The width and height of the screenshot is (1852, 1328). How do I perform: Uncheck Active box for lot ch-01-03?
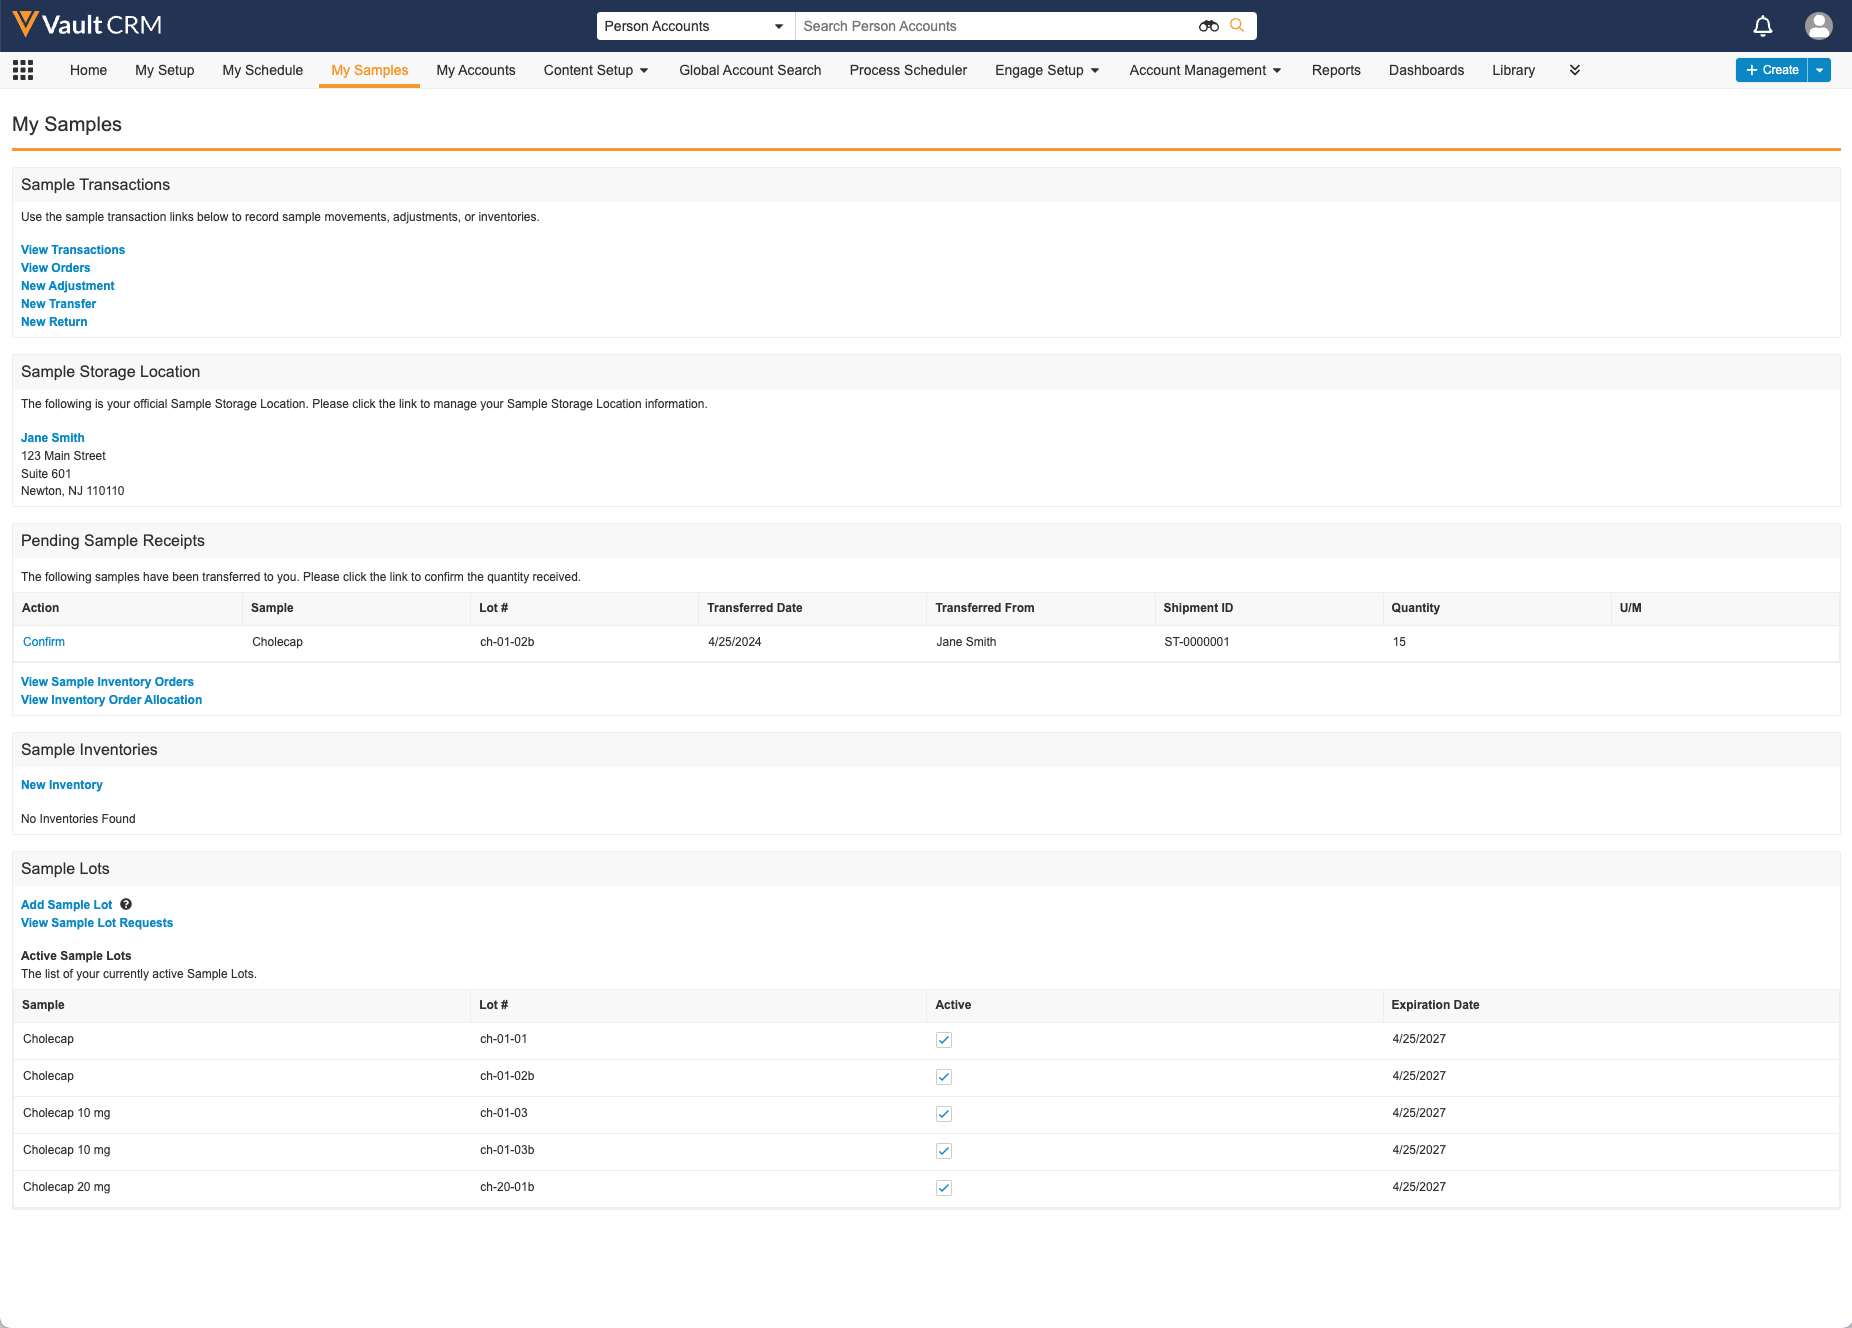944,1114
